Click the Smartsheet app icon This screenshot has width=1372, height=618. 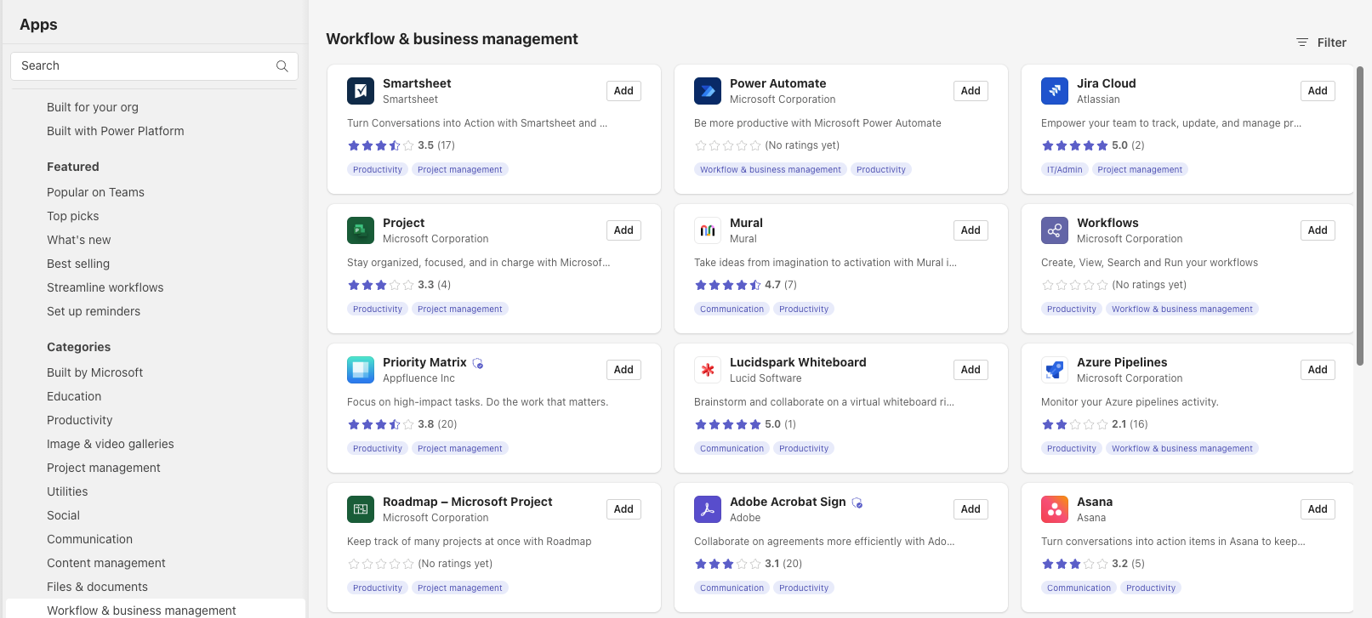360,90
